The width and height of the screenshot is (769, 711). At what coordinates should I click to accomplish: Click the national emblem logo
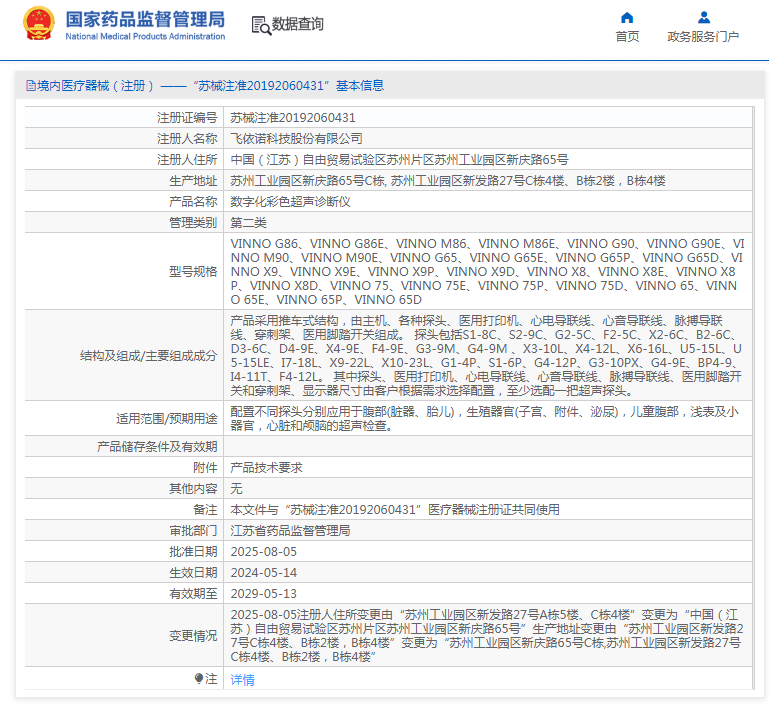point(38,24)
